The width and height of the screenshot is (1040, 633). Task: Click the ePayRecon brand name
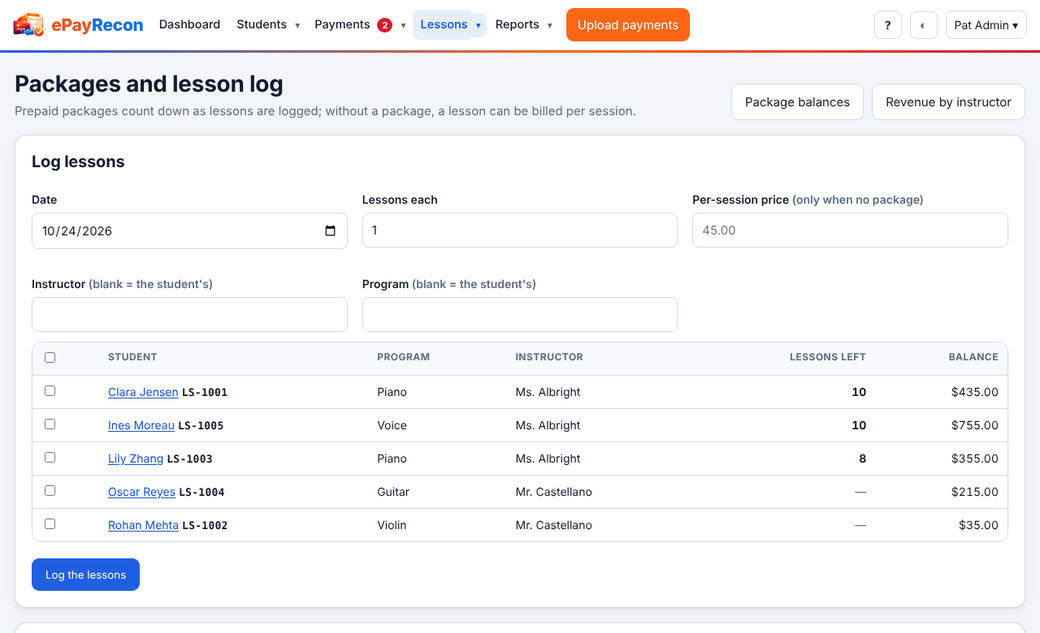point(98,25)
